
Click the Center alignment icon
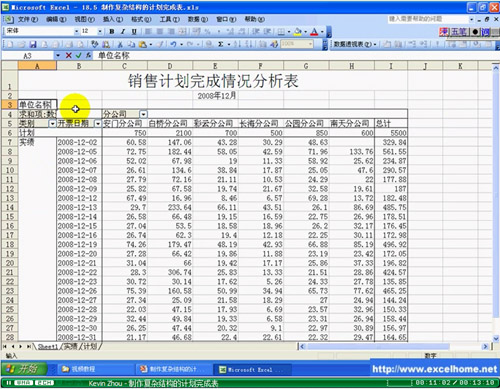coord(160,32)
